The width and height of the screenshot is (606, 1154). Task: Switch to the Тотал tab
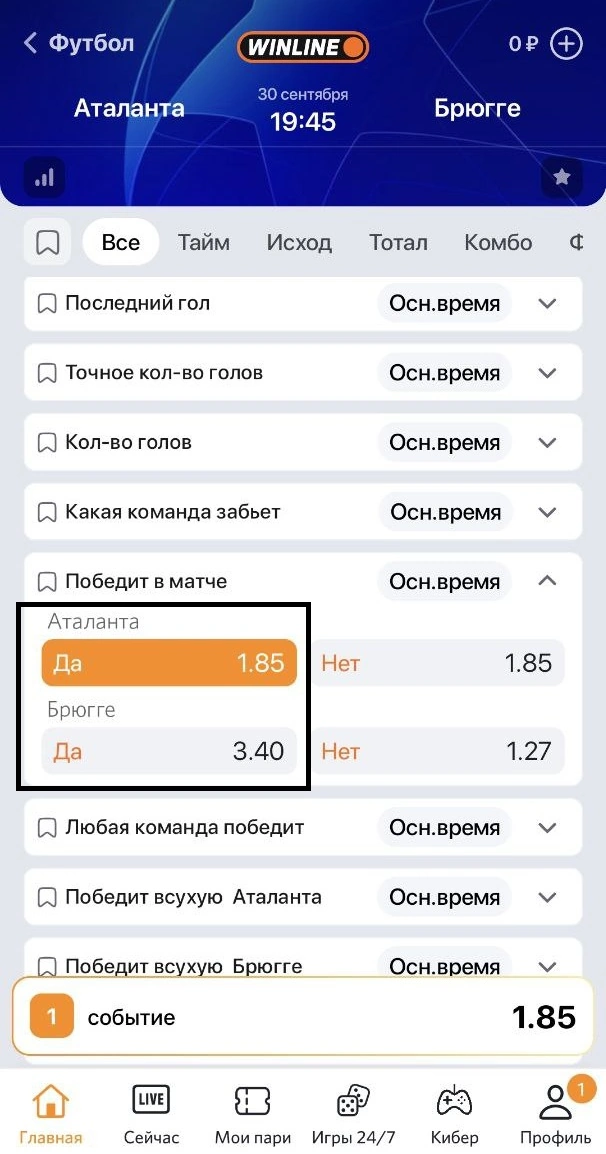click(x=398, y=243)
